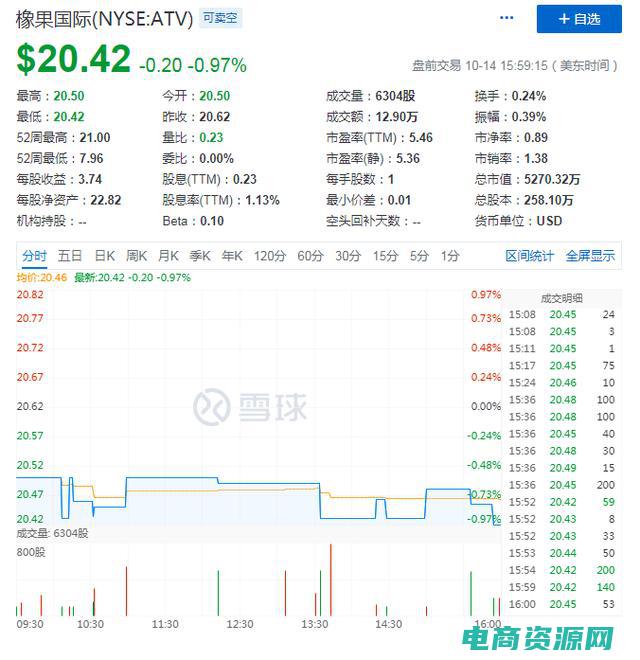Image resolution: width=640 pixels, height=660 pixels.
Task: Select the 16:00 trade row with volume 53
Action: [x=562, y=604]
